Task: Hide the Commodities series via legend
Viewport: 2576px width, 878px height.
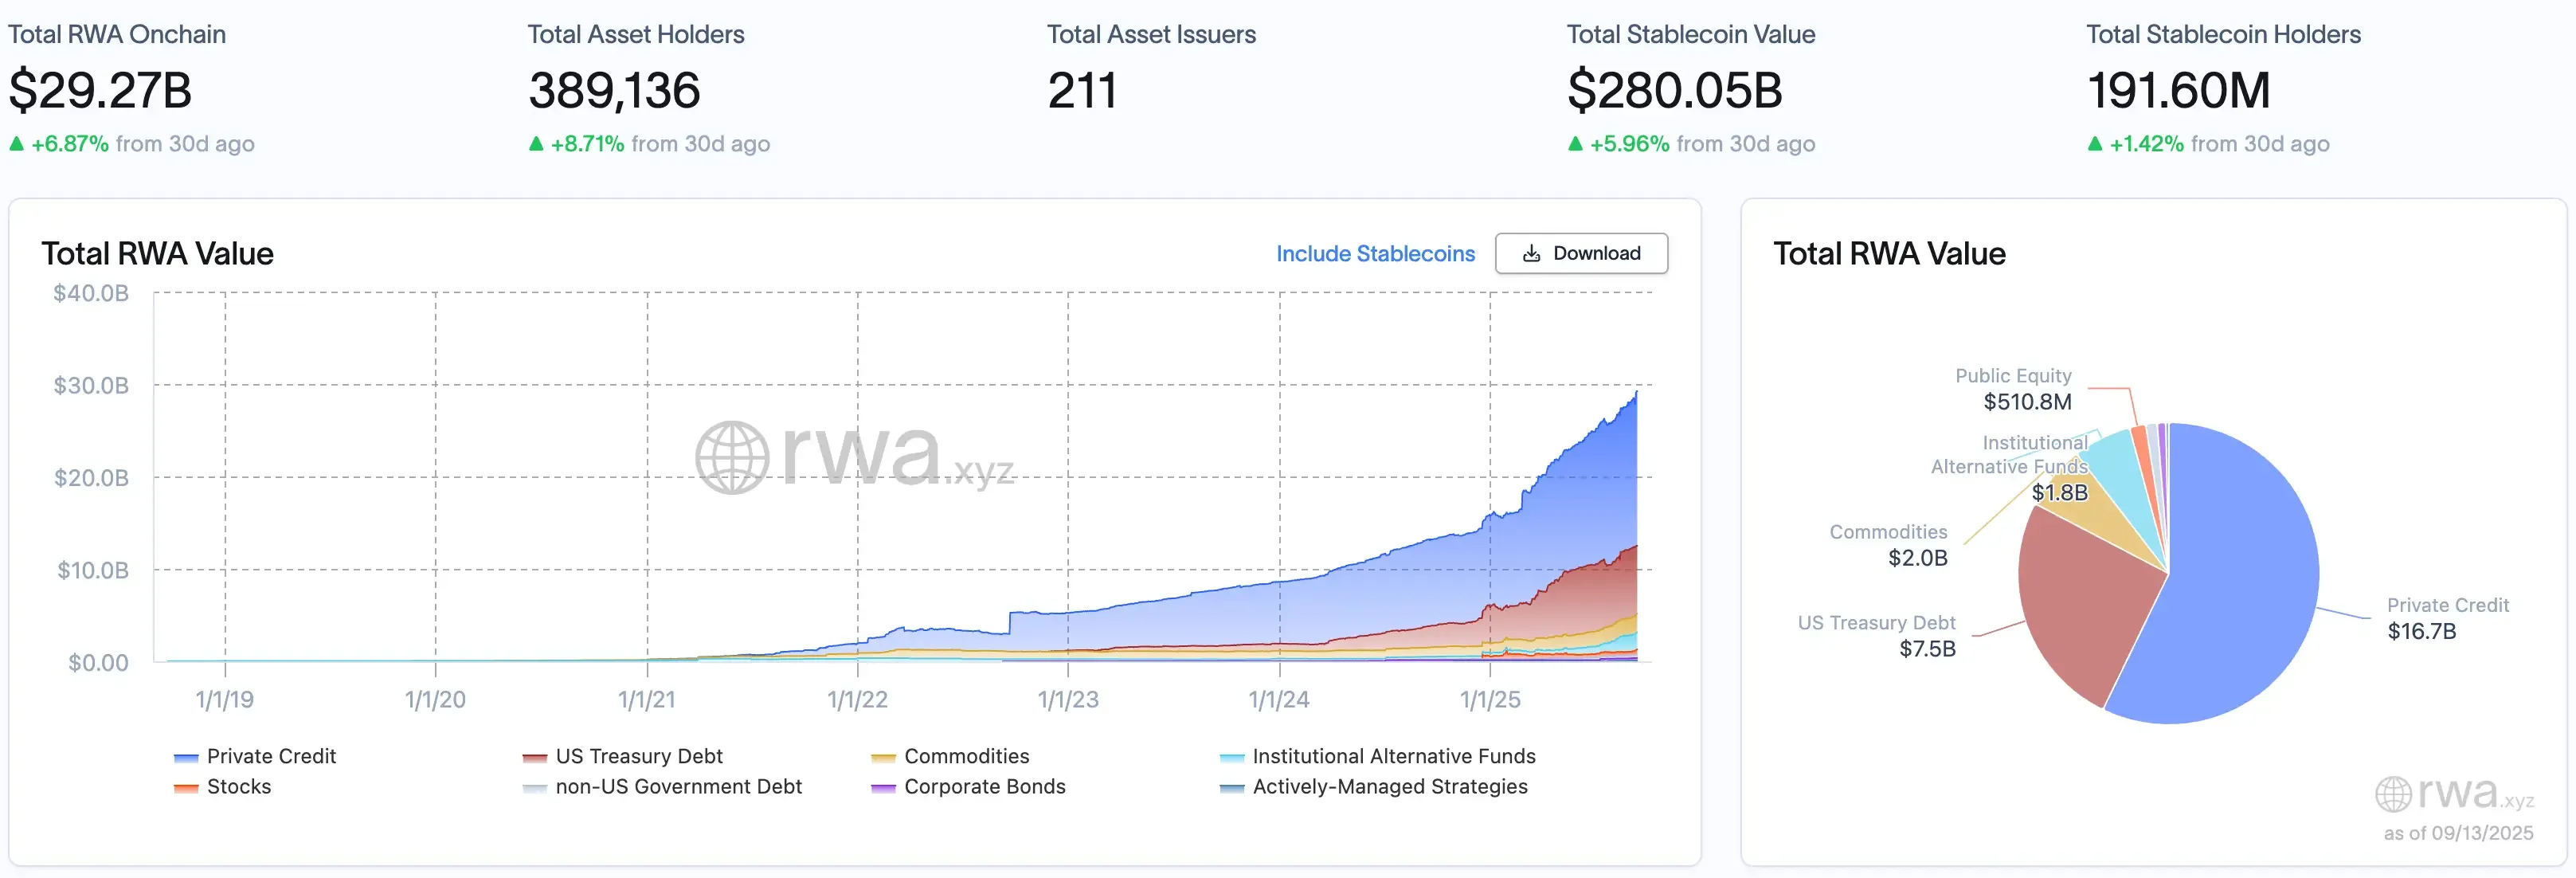Action: pyautogui.click(x=966, y=757)
